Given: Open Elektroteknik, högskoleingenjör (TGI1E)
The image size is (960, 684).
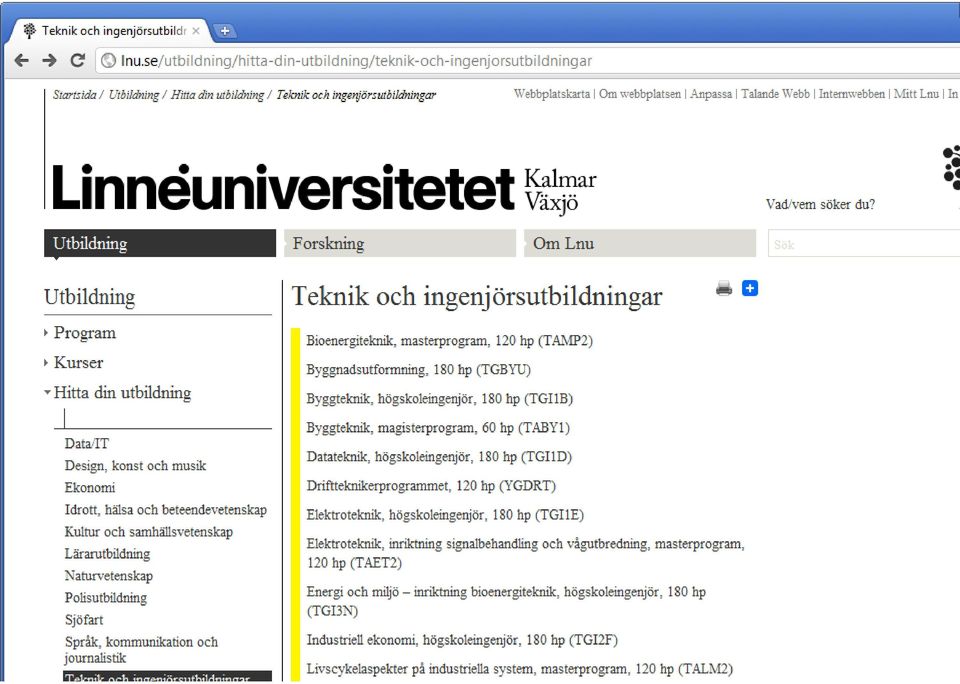Looking at the screenshot, I should (445, 514).
